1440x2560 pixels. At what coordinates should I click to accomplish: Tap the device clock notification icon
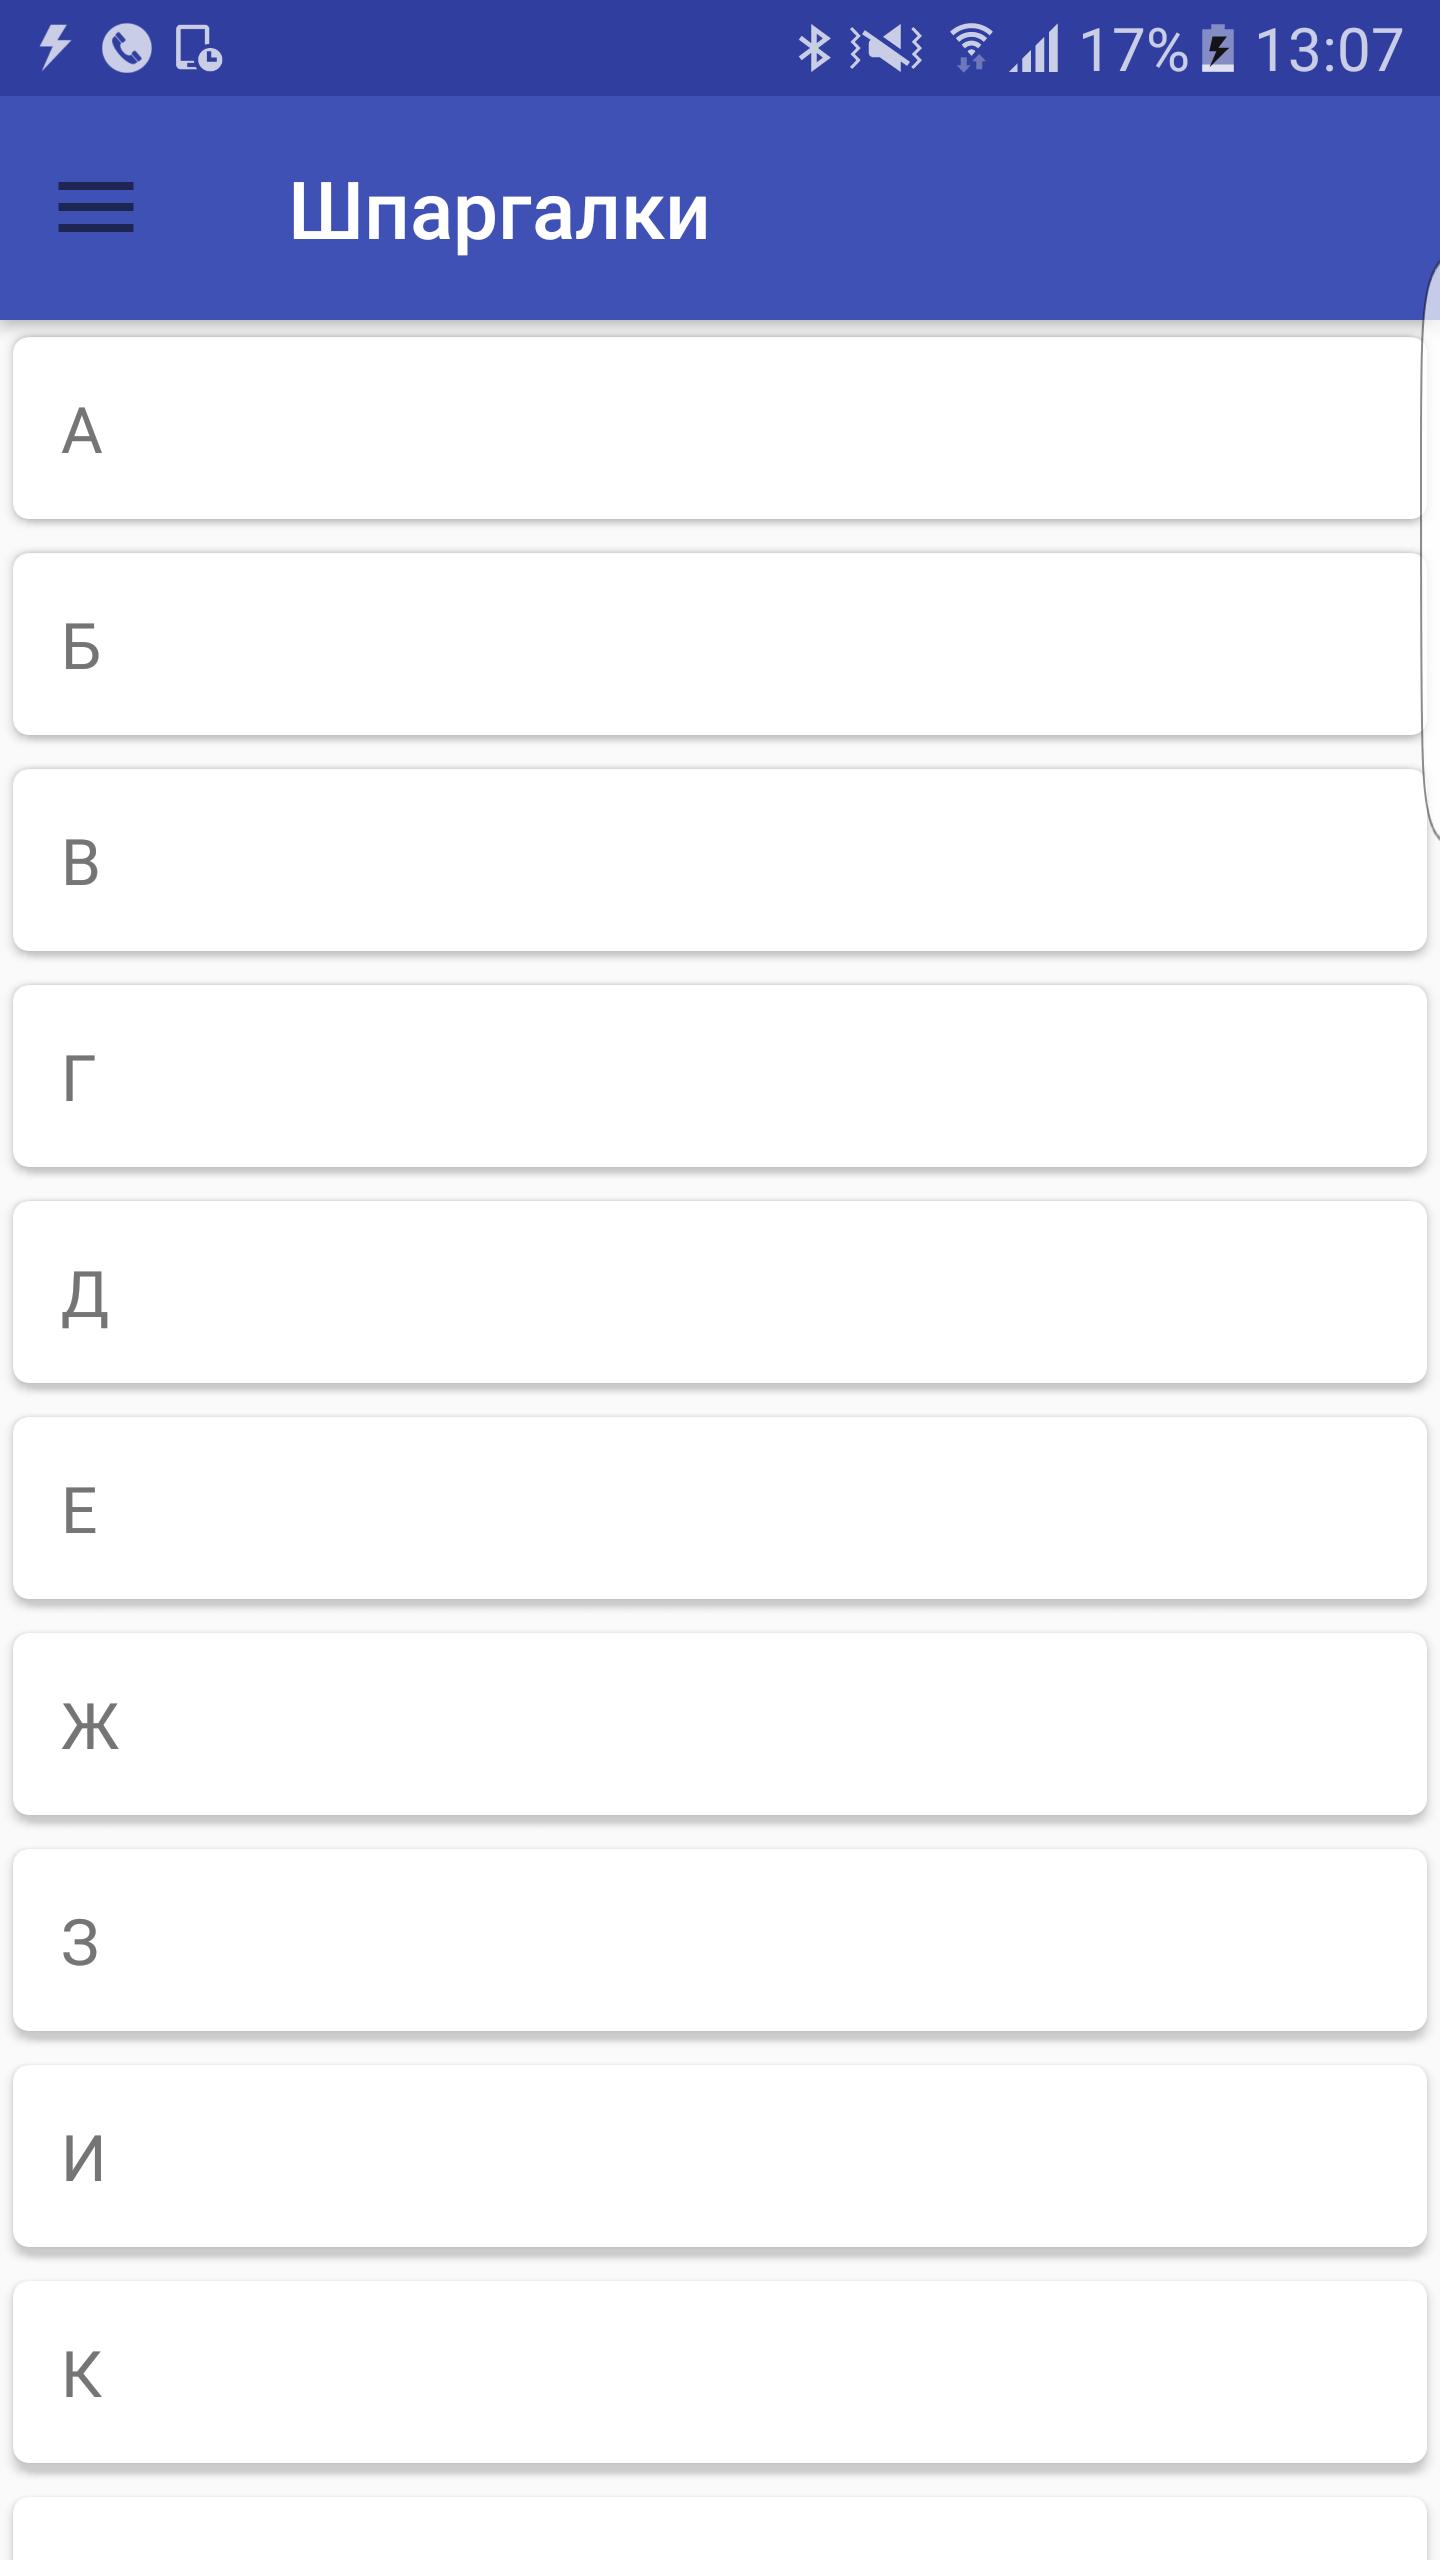(x=198, y=48)
